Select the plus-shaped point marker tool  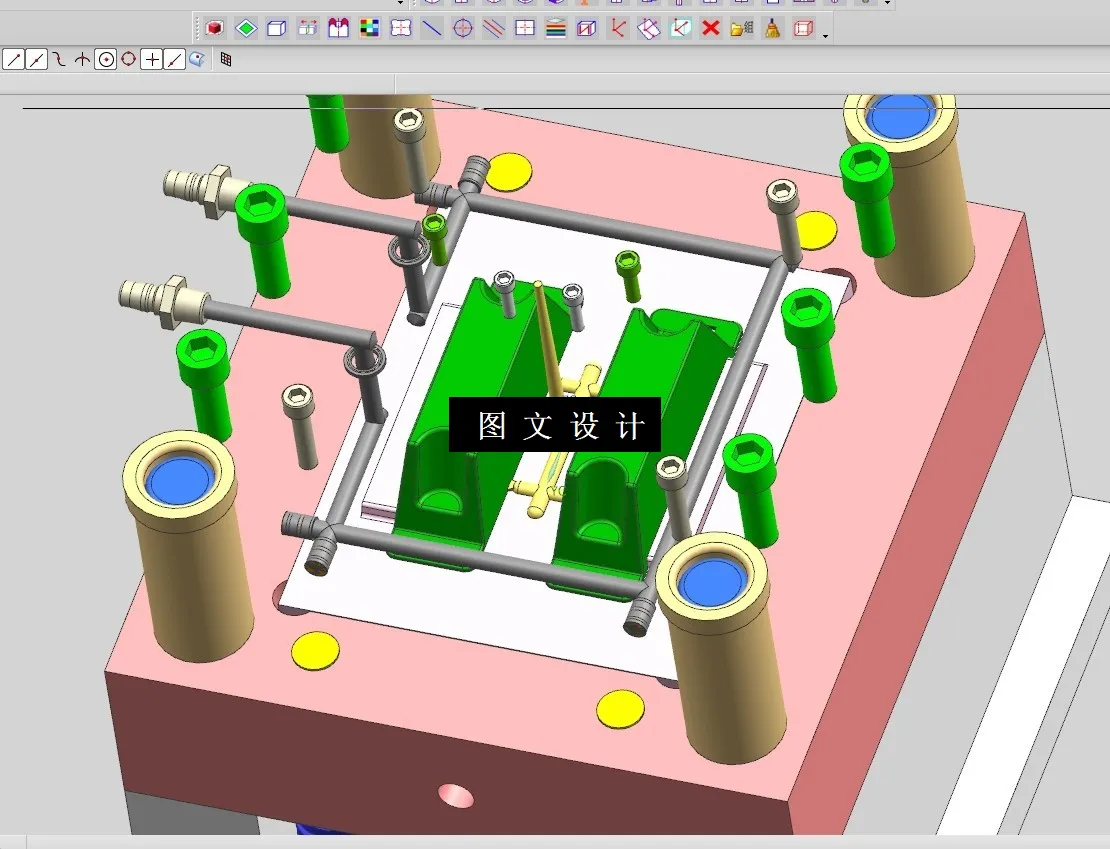coord(150,59)
